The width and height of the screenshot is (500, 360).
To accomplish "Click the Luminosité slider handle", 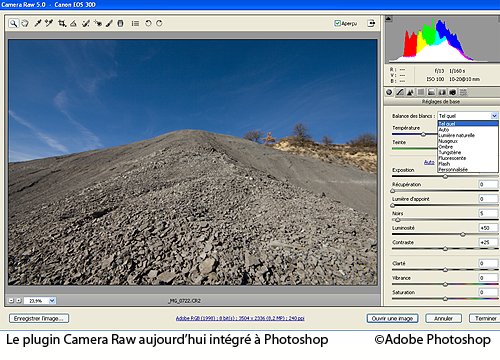I will tap(463, 234).
